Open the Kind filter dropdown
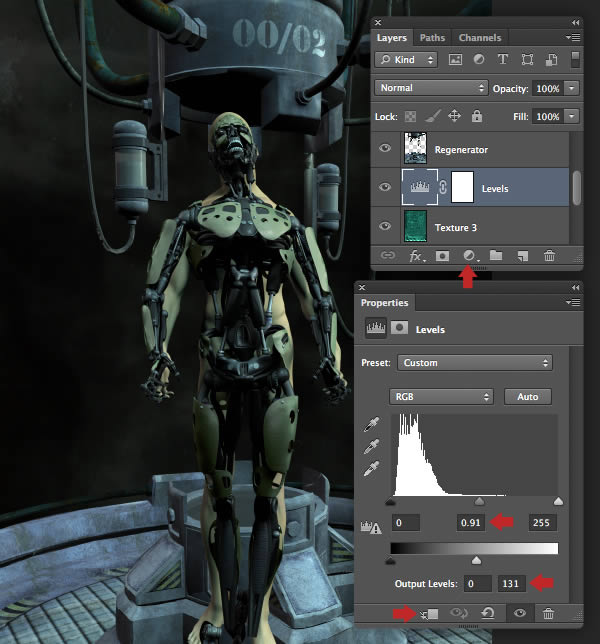This screenshot has height=644, width=600. (x=406, y=60)
